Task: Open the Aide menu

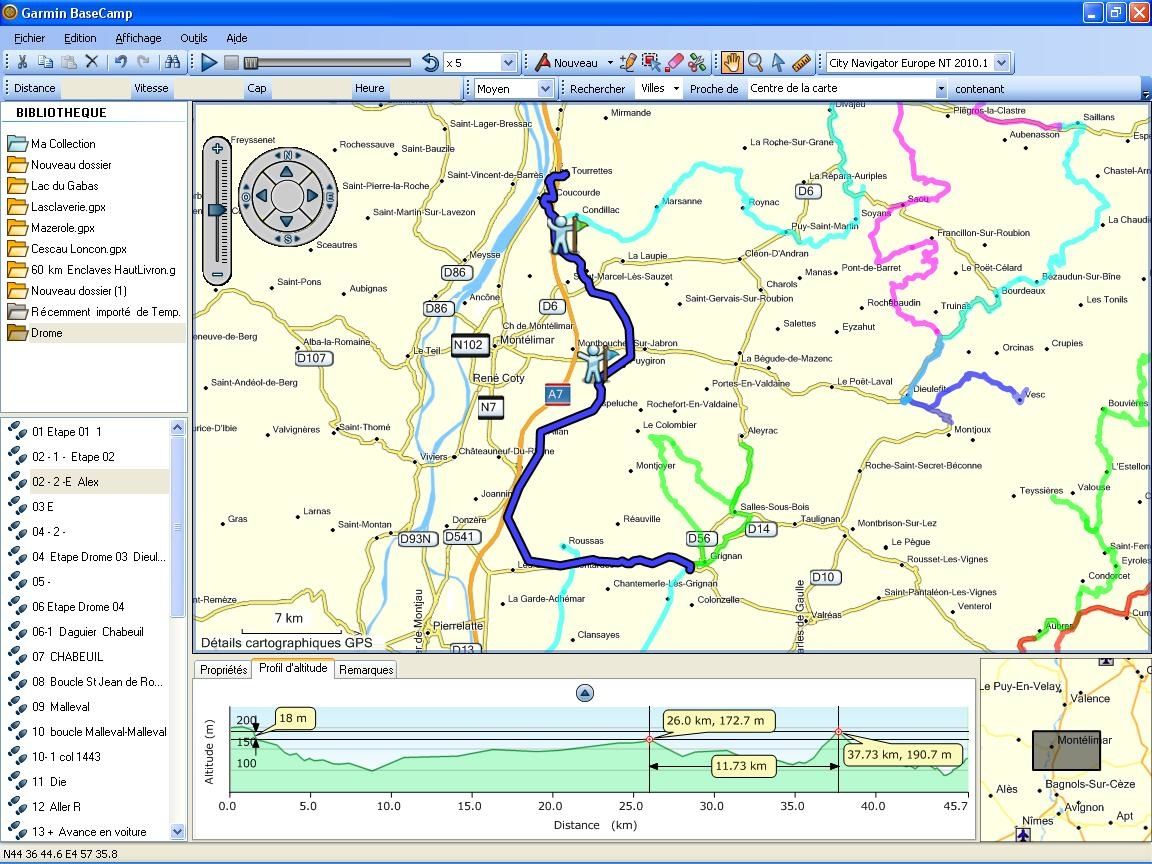Action: pos(237,38)
